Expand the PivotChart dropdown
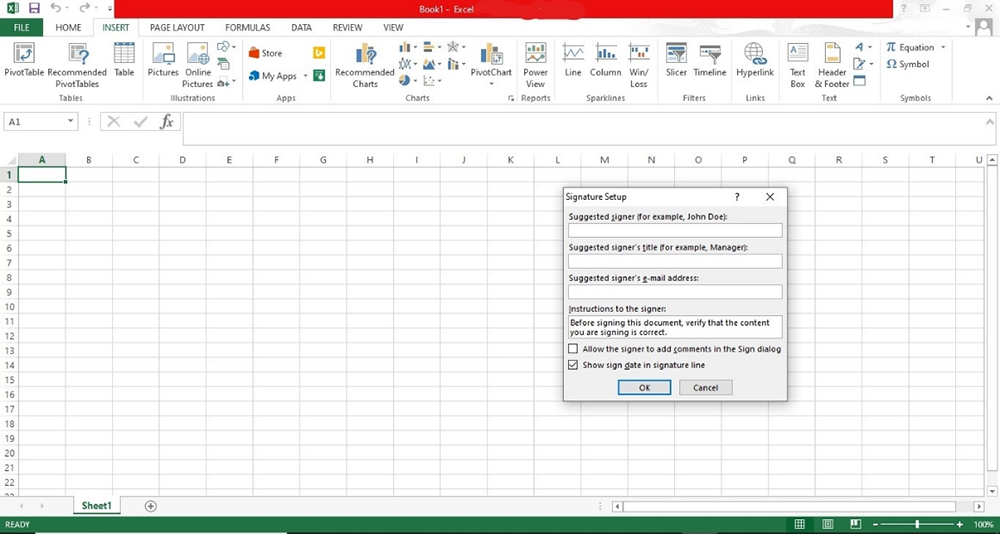This screenshot has width=1000, height=534. (491, 84)
